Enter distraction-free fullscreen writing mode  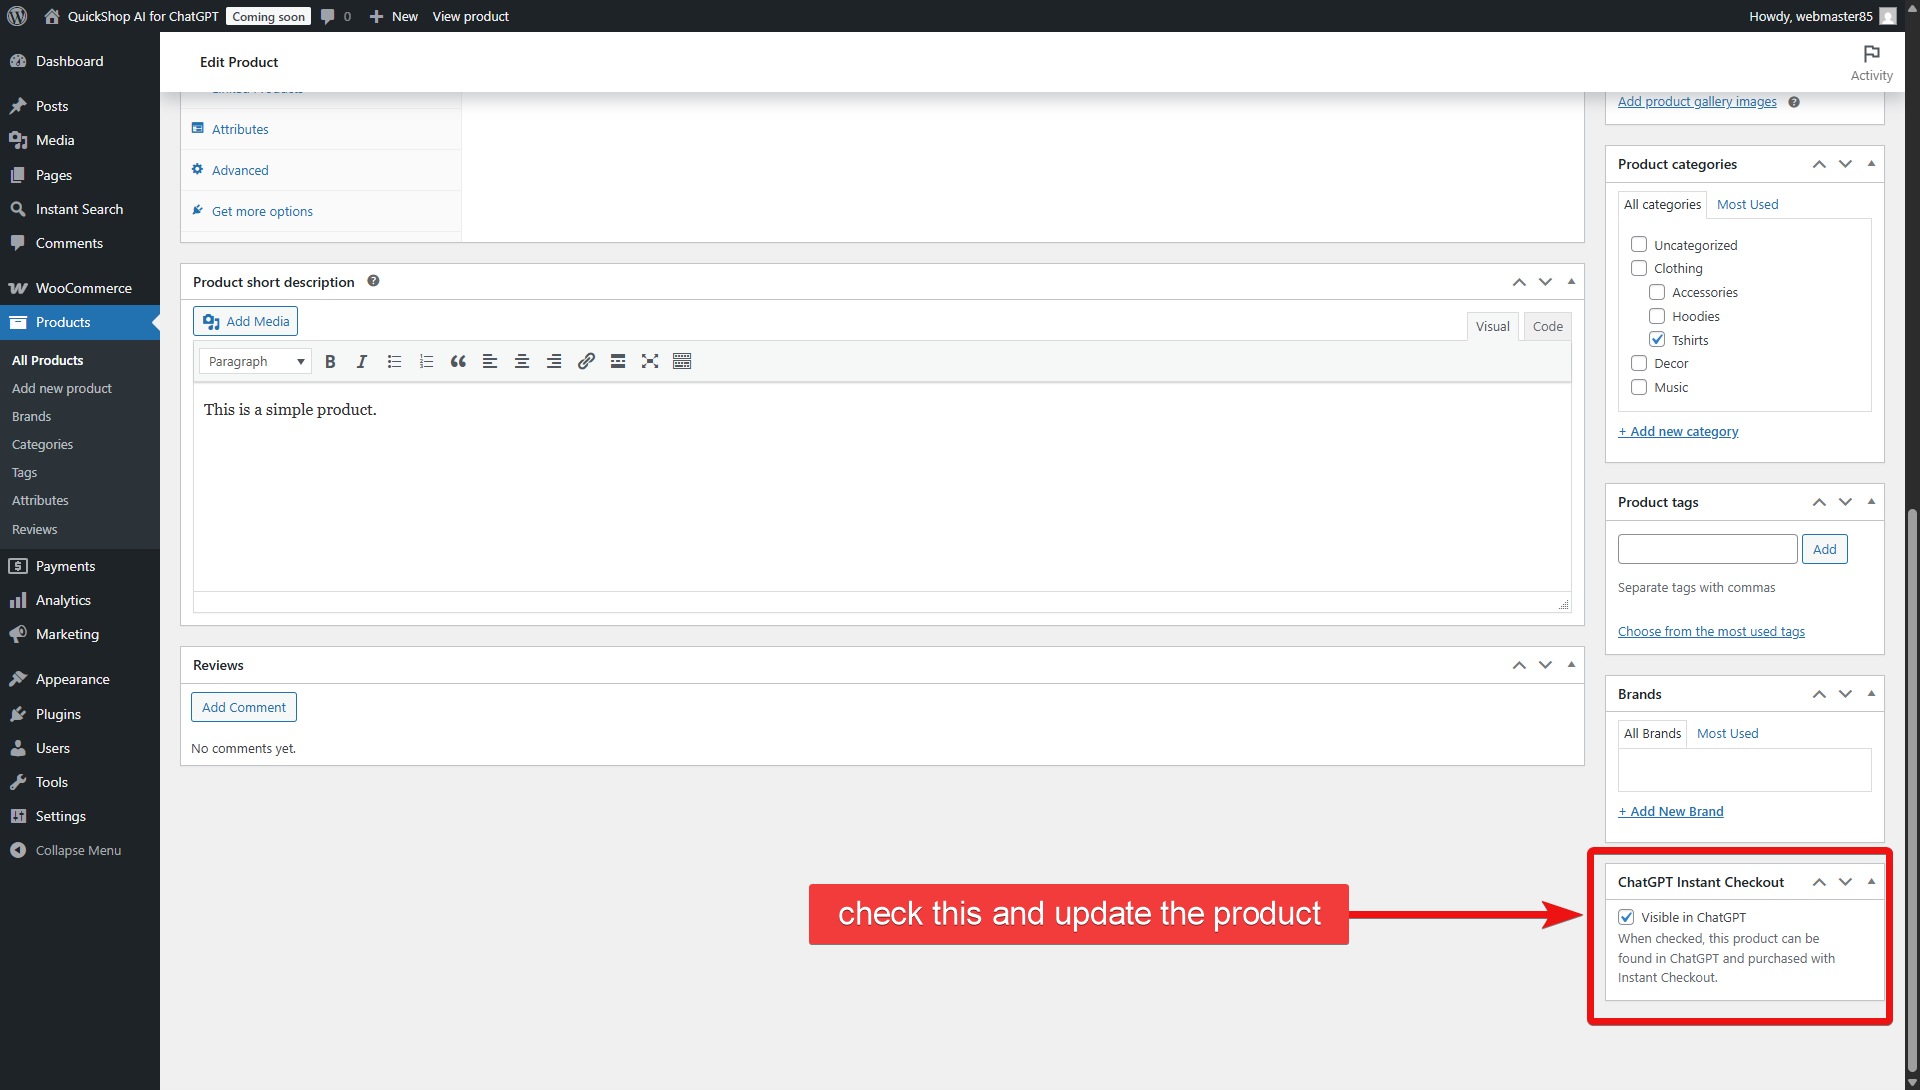tap(650, 361)
